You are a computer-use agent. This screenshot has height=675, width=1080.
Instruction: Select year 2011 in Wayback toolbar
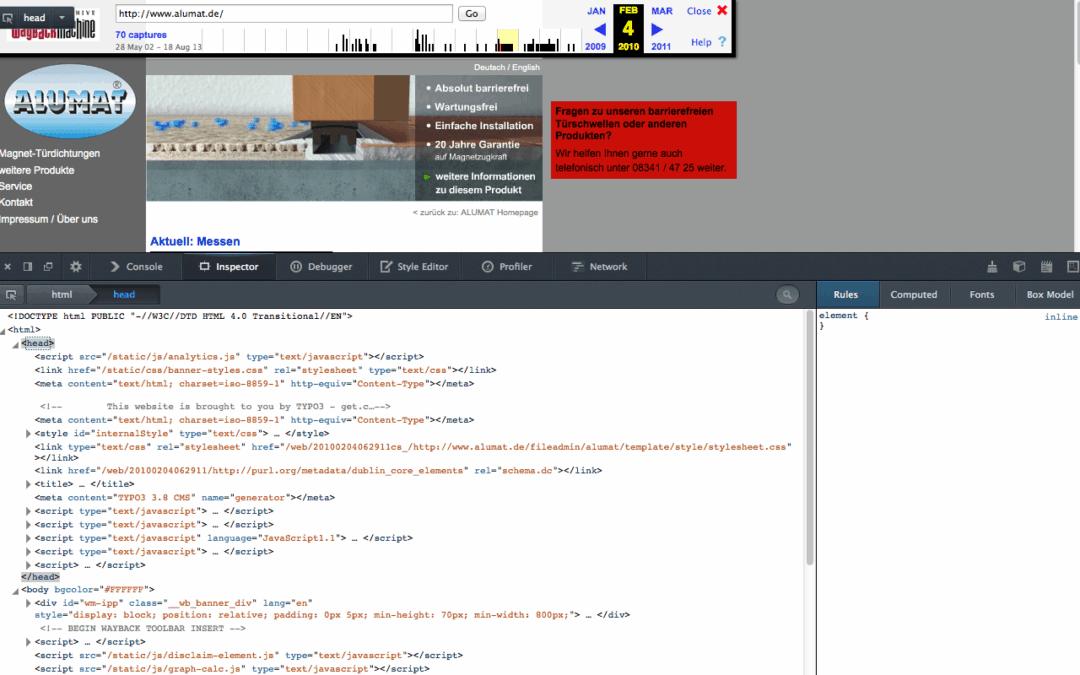tap(661, 47)
